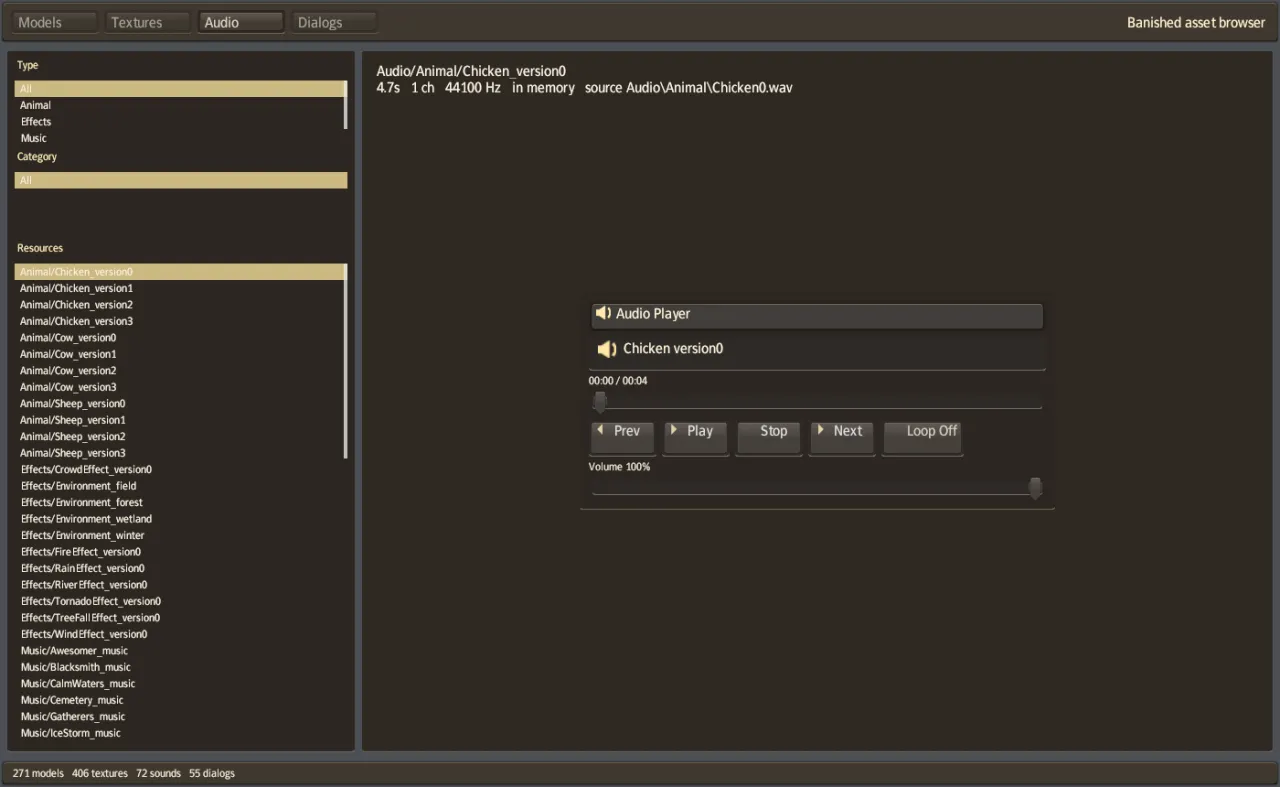Select Animal/Sheep_version1 resource
The width and height of the screenshot is (1280, 787).
180,420
